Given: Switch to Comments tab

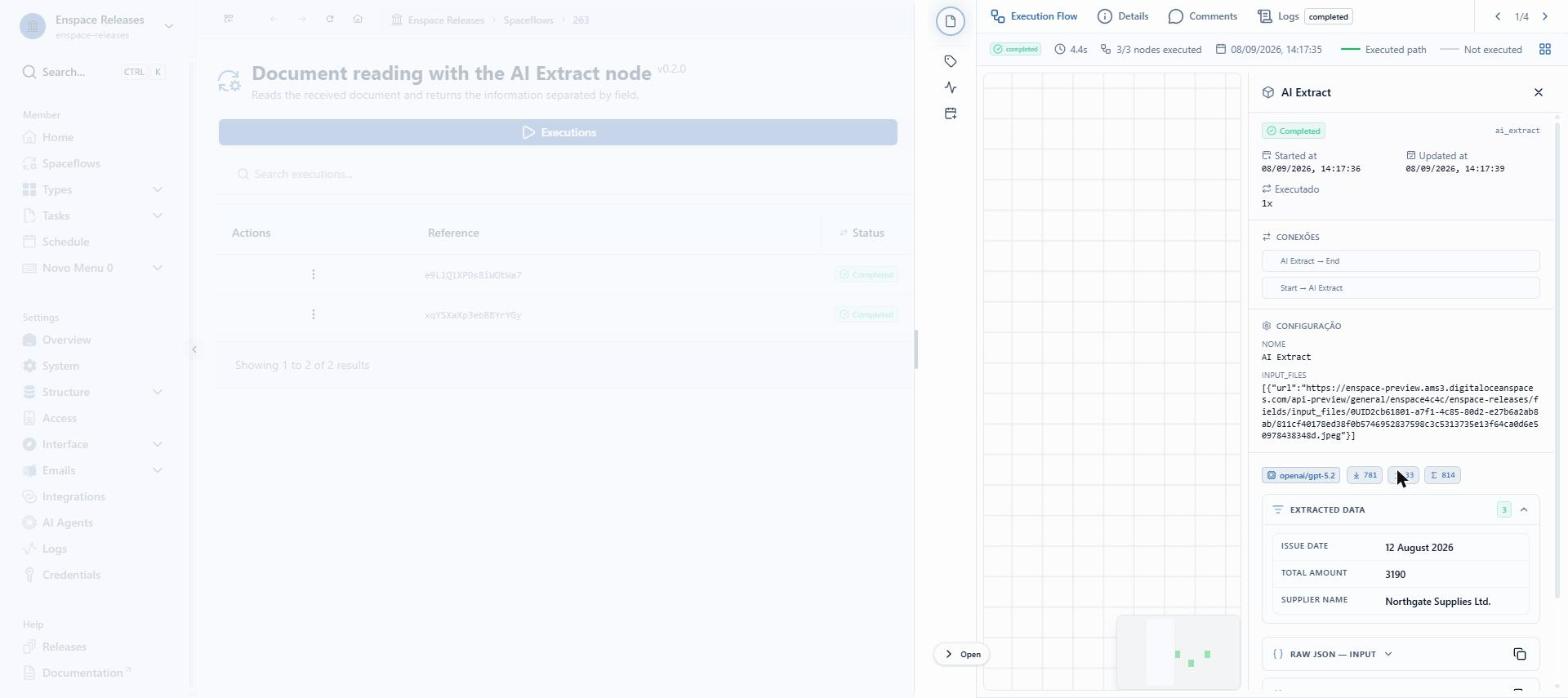Looking at the screenshot, I should click(1203, 16).
